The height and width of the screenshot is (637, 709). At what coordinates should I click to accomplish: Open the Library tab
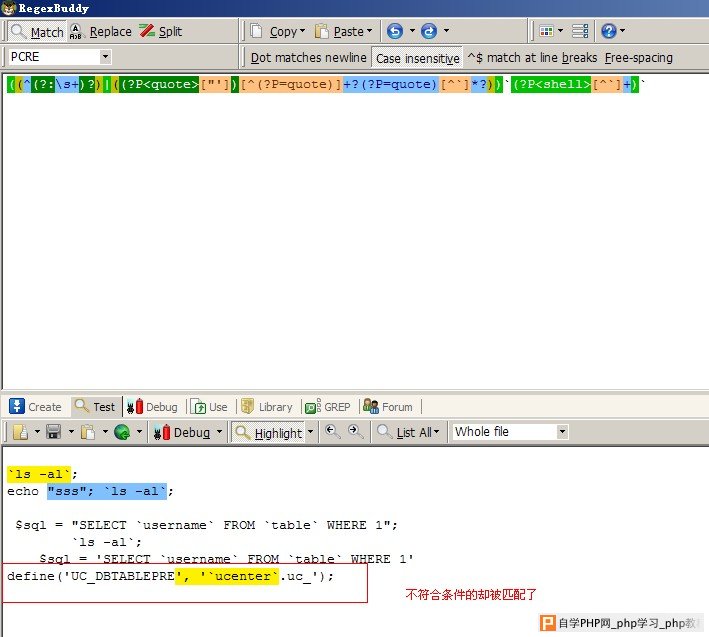267,407
